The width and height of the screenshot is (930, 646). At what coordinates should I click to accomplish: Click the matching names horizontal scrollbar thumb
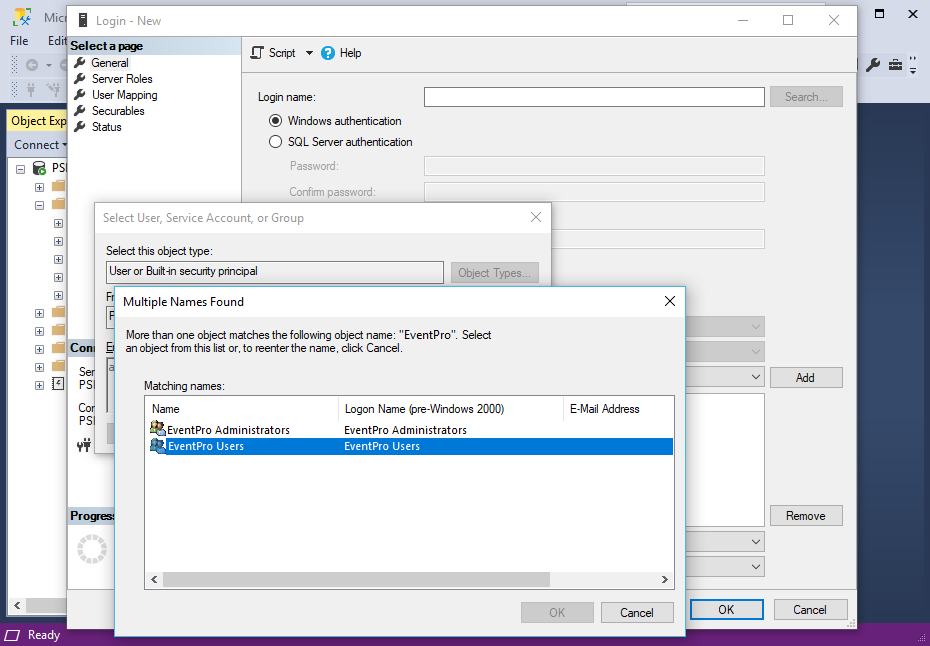356,580
